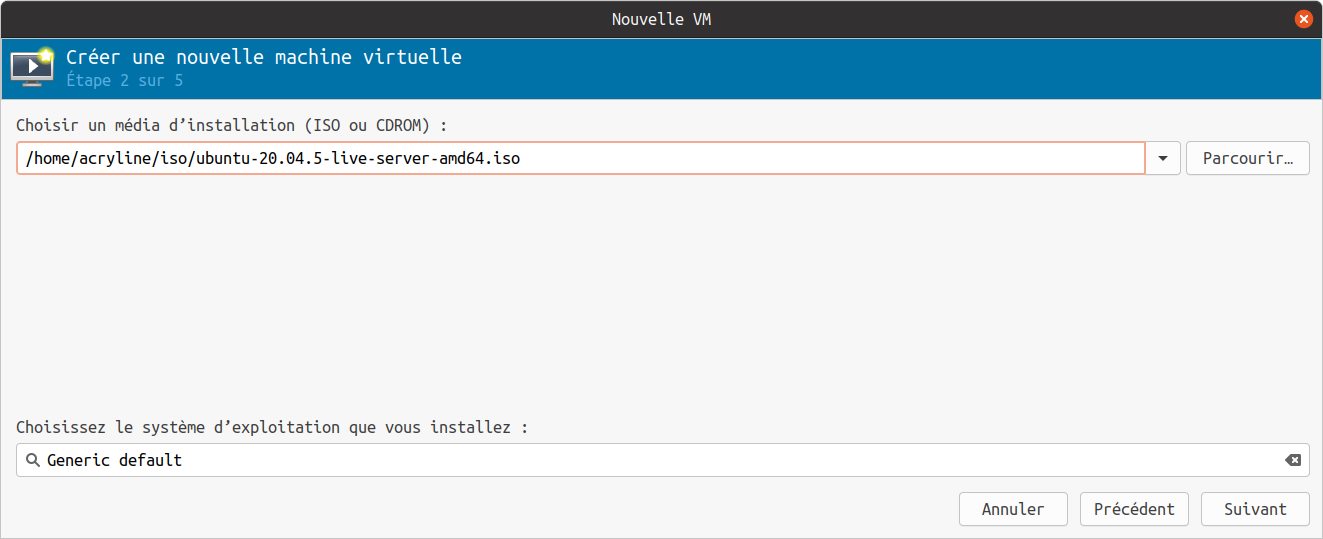Click into the operating system search field
This screenshot has height=539, width=1323.
[700, 460]
